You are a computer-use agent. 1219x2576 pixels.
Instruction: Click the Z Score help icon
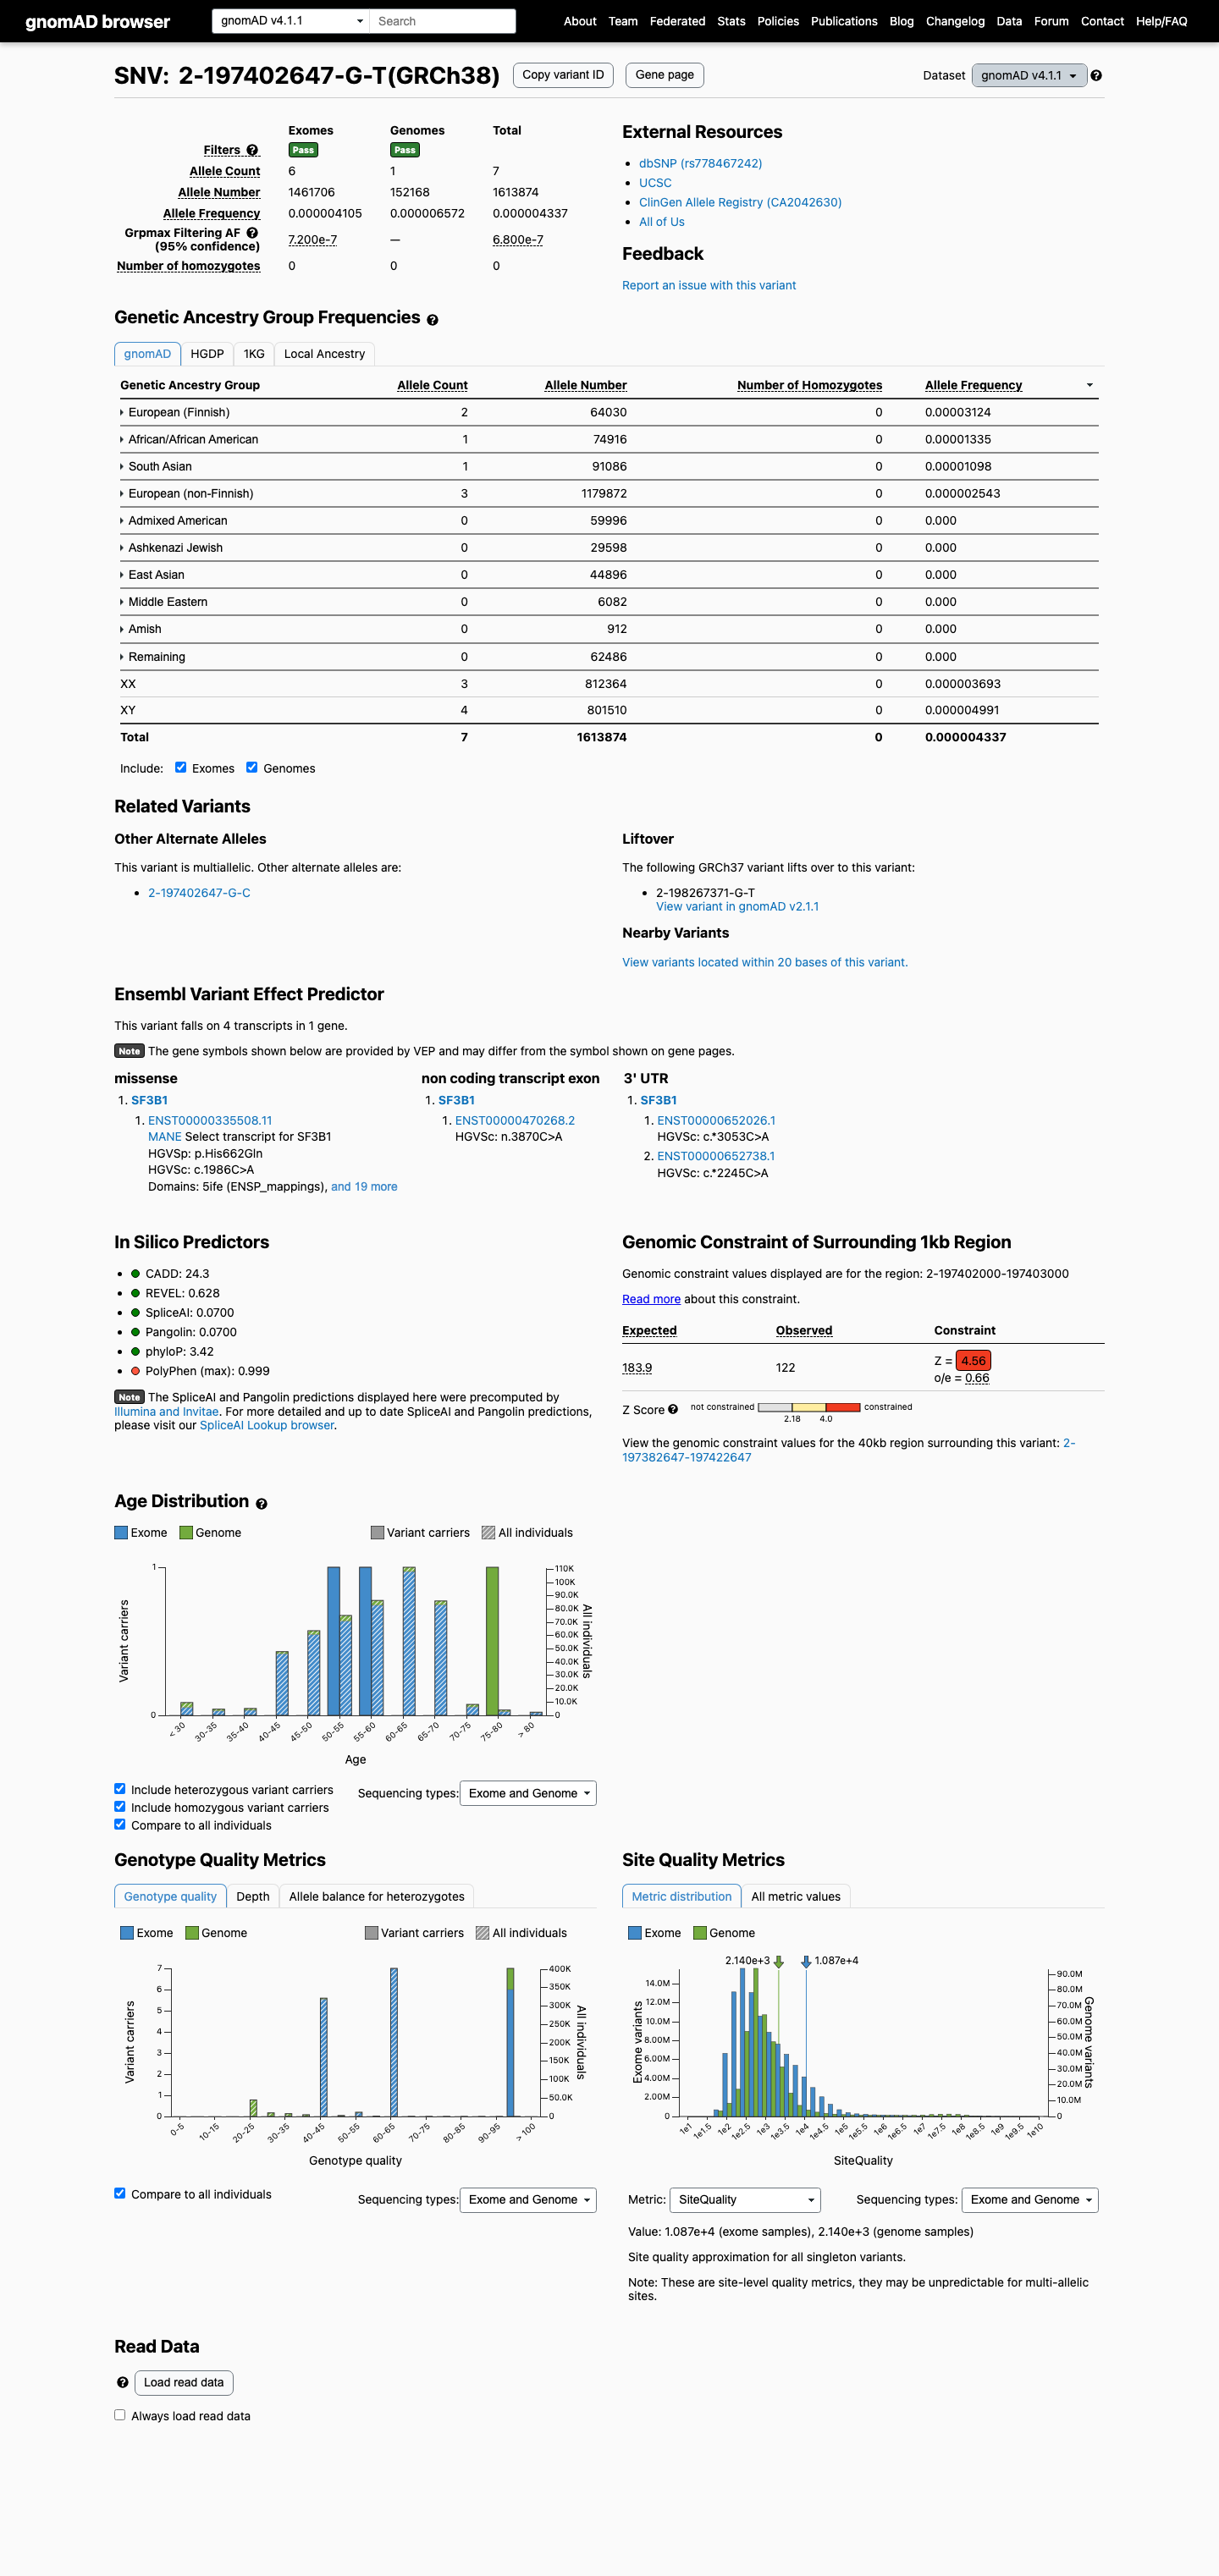[x=673, y=1410]
